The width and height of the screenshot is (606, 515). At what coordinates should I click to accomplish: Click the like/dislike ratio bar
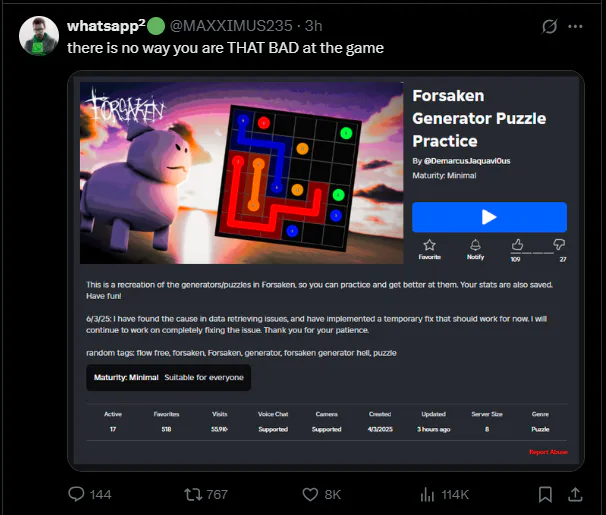pos(538,253)
